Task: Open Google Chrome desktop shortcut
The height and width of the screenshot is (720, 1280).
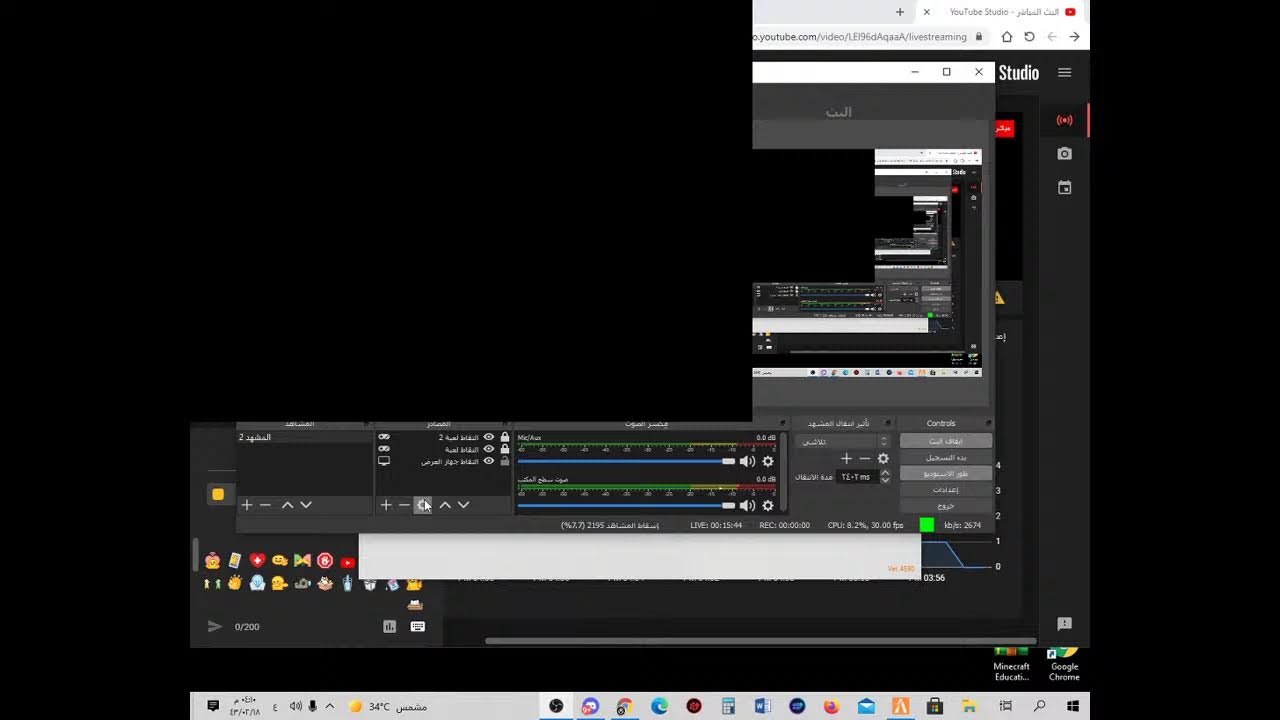Action: pos(1064,664)
